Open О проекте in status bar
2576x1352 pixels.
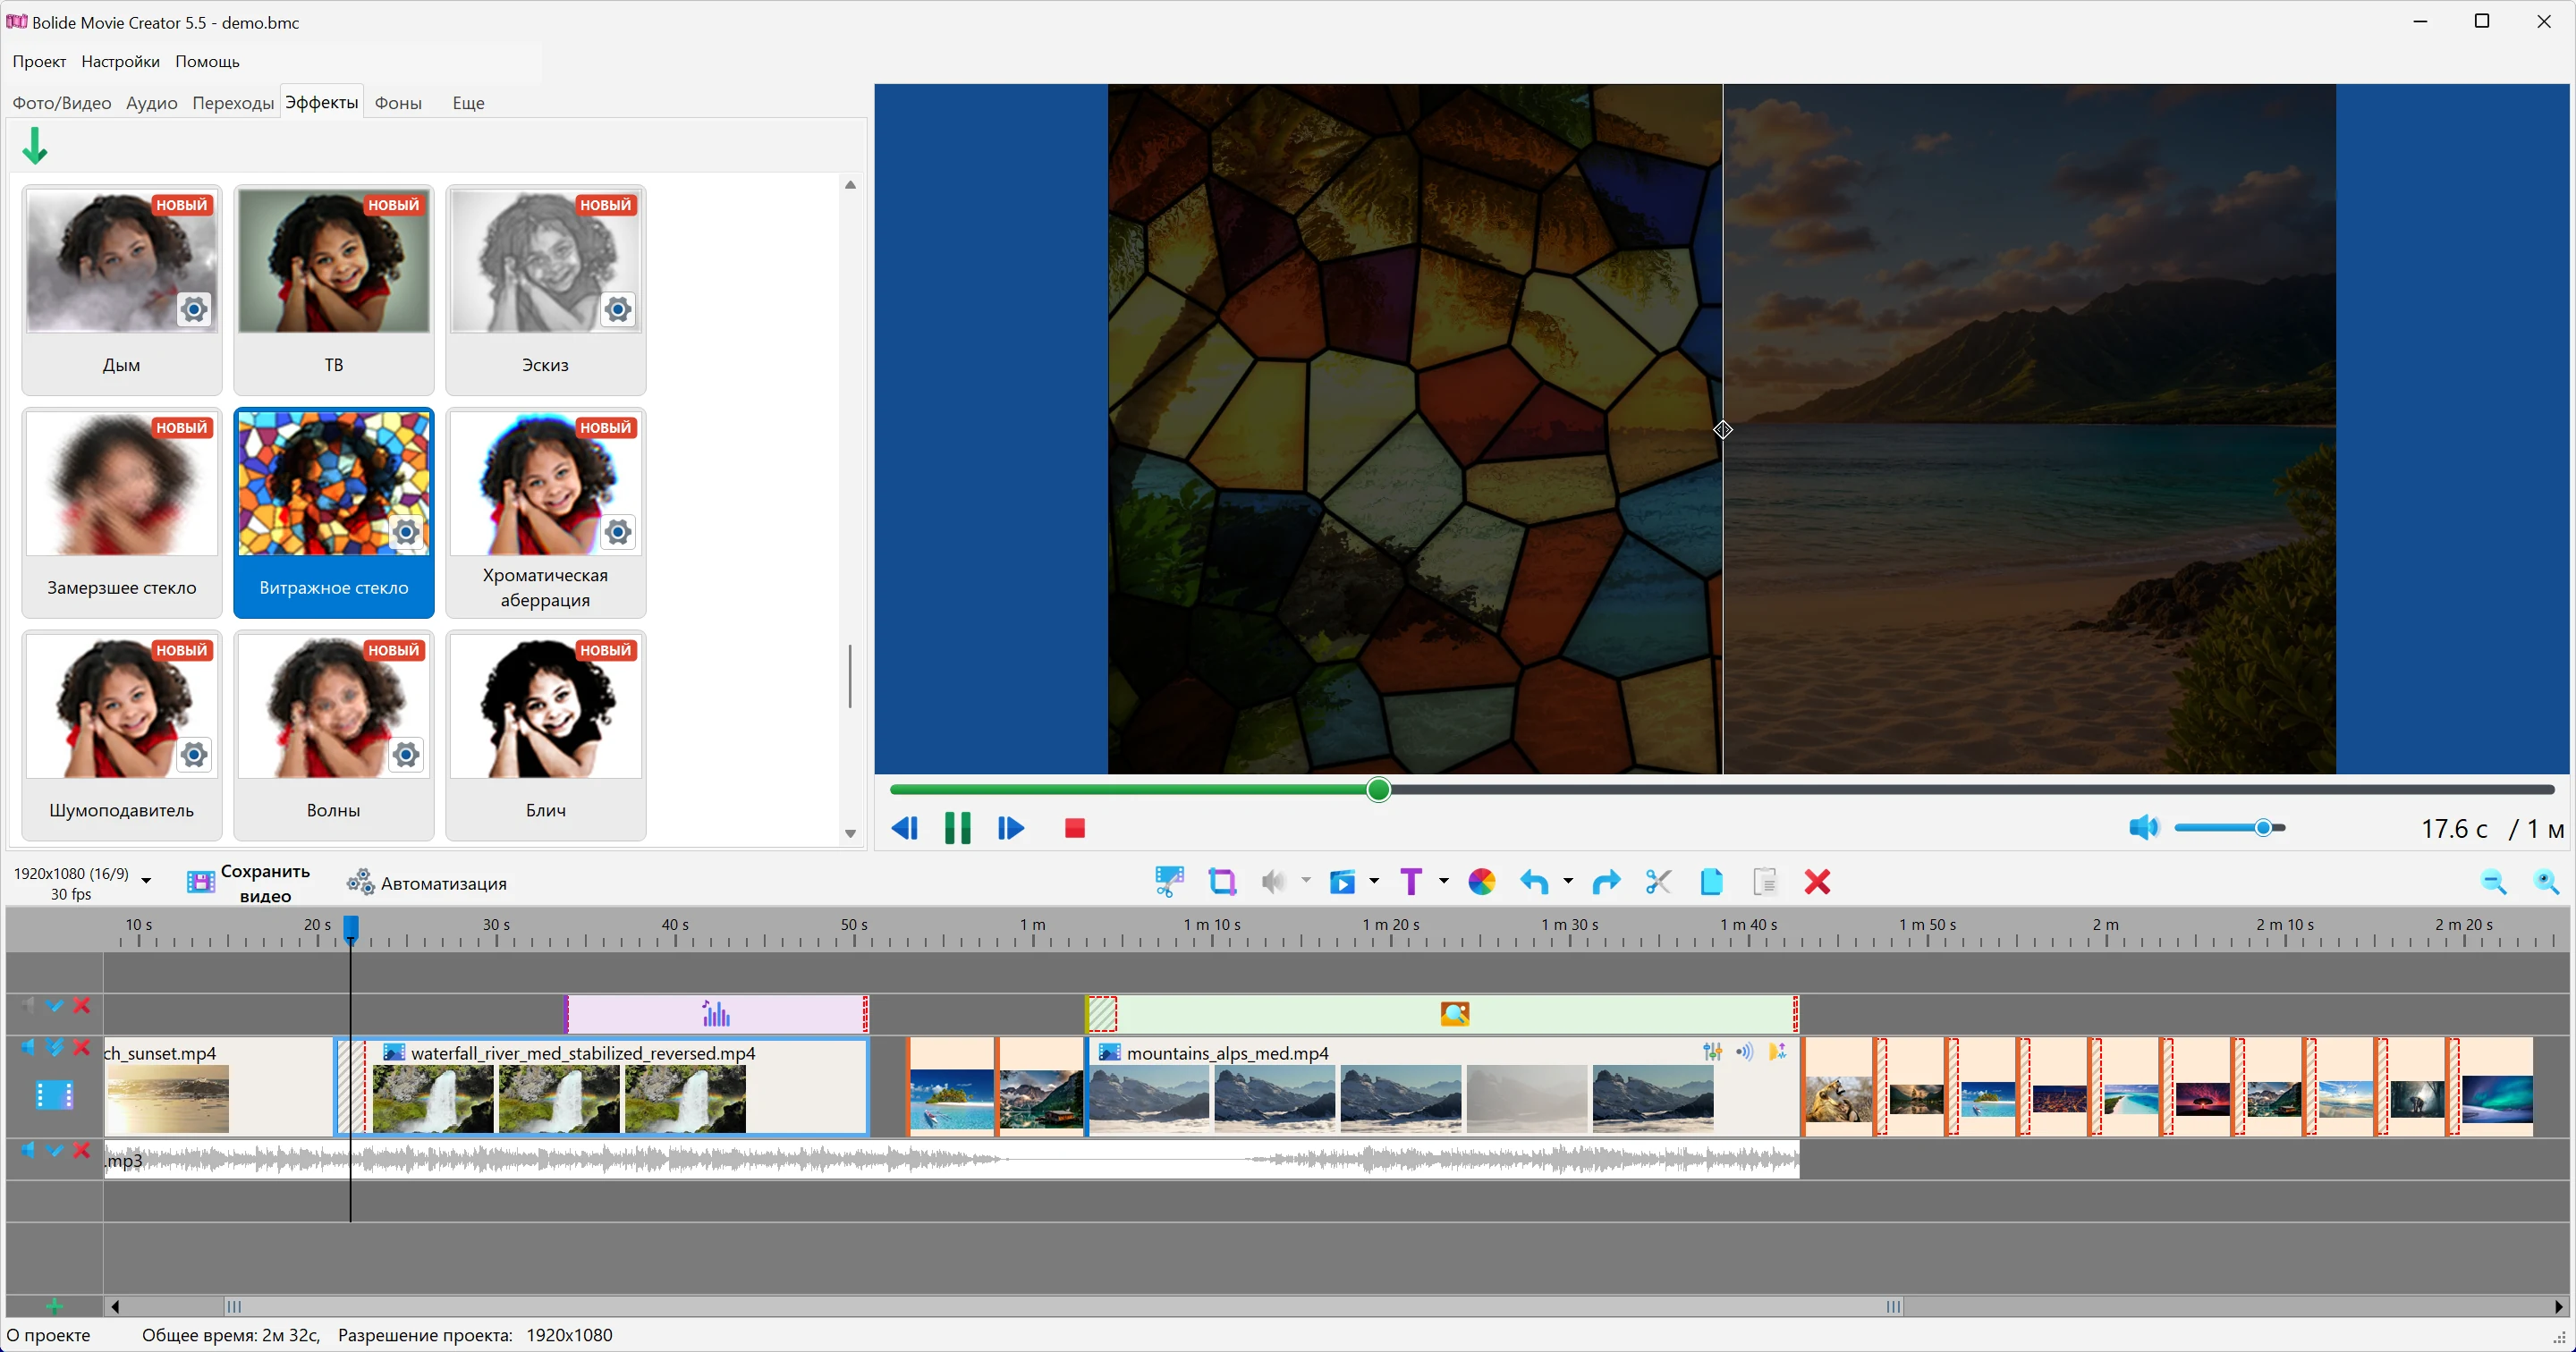pyautogui.click(x=48, y=1335)
